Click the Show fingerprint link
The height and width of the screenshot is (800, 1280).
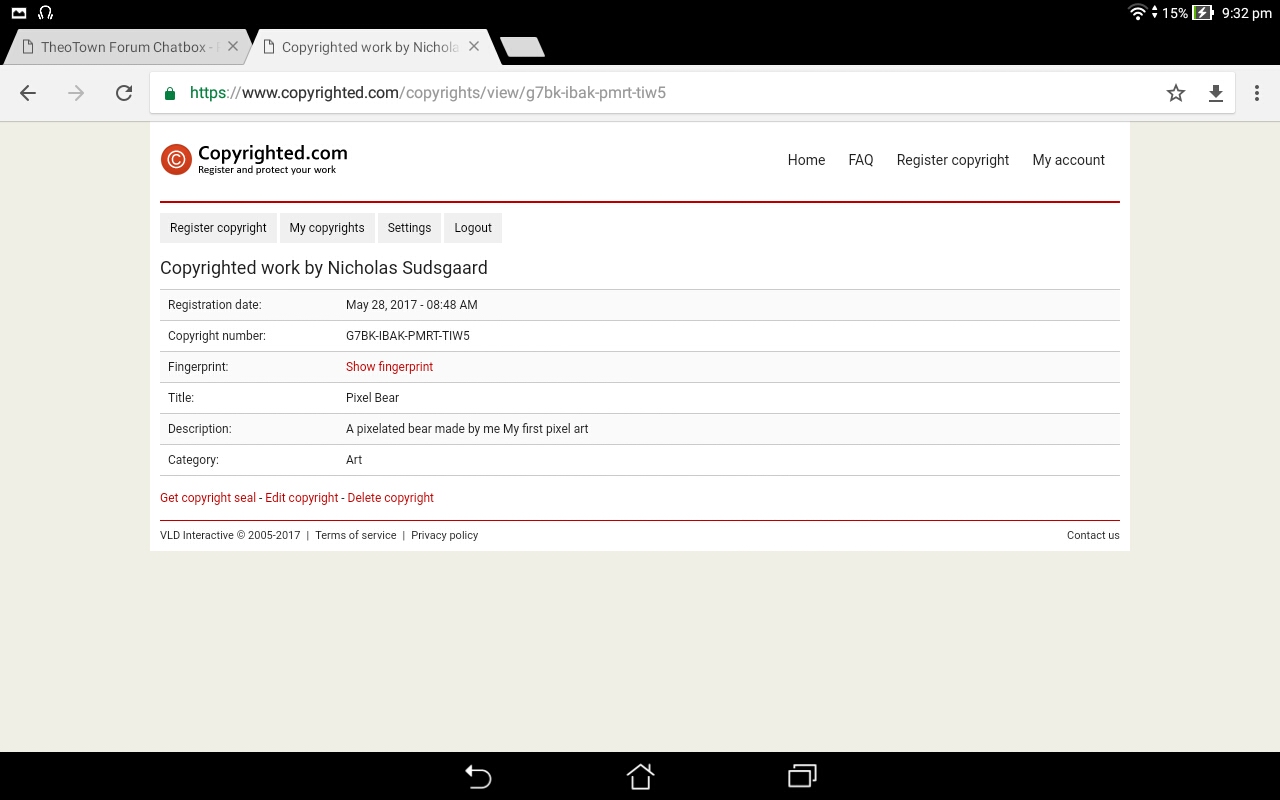coord(389,367)
